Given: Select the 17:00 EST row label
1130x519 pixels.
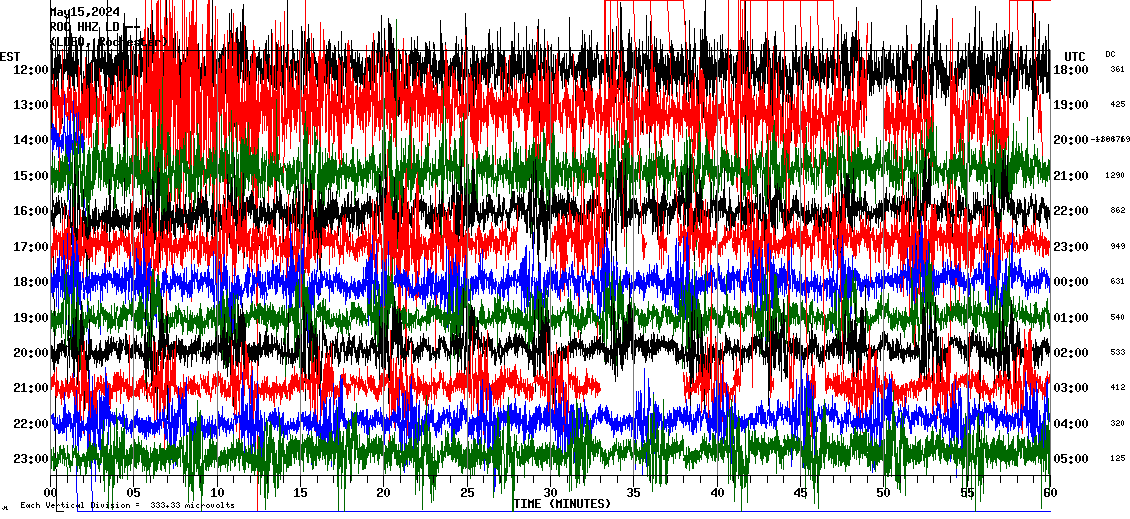Looking at the screenshot, I should coord(30,247).
